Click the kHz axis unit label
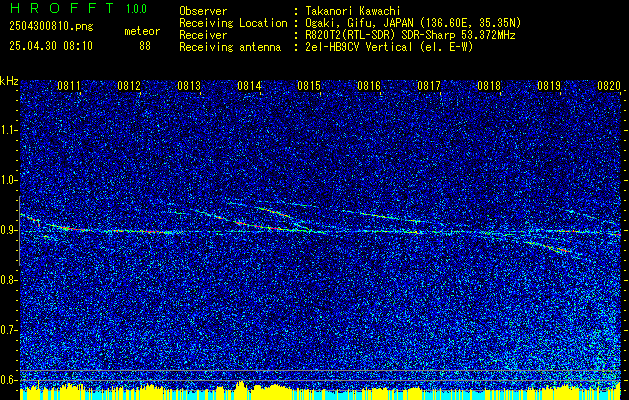The image size is (629, 400). pyautogui.click(x=9, y=81)
